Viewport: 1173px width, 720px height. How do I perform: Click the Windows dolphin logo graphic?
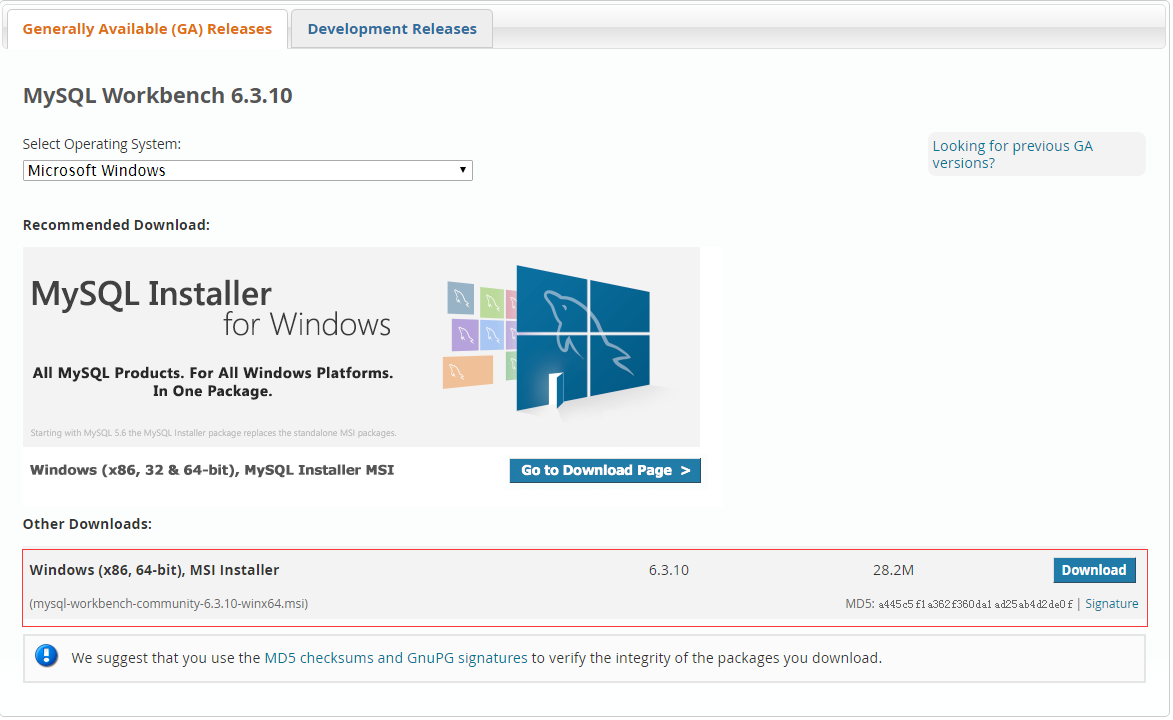[583, 338]
